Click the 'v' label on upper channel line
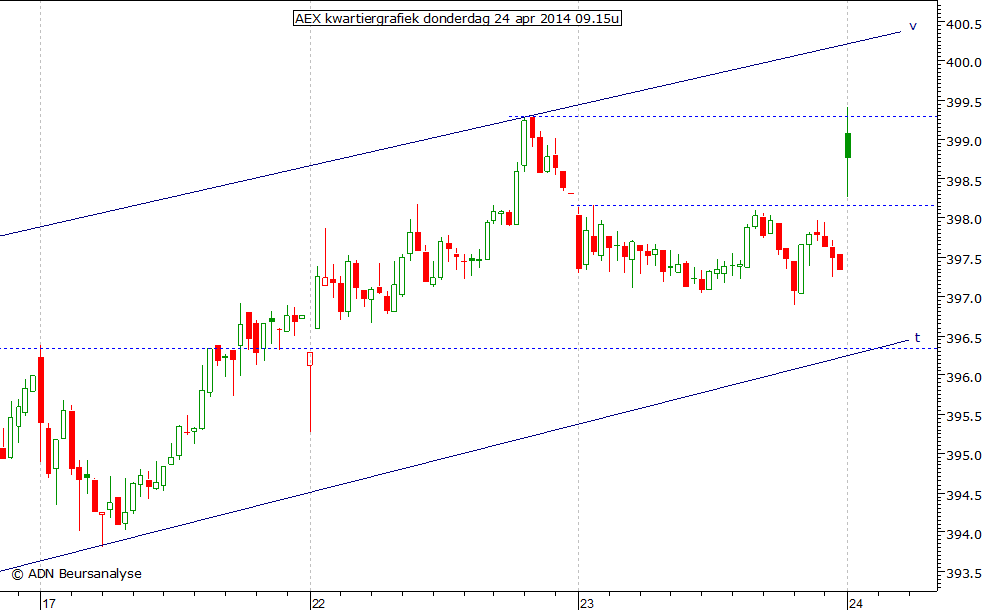 (913, 26)
